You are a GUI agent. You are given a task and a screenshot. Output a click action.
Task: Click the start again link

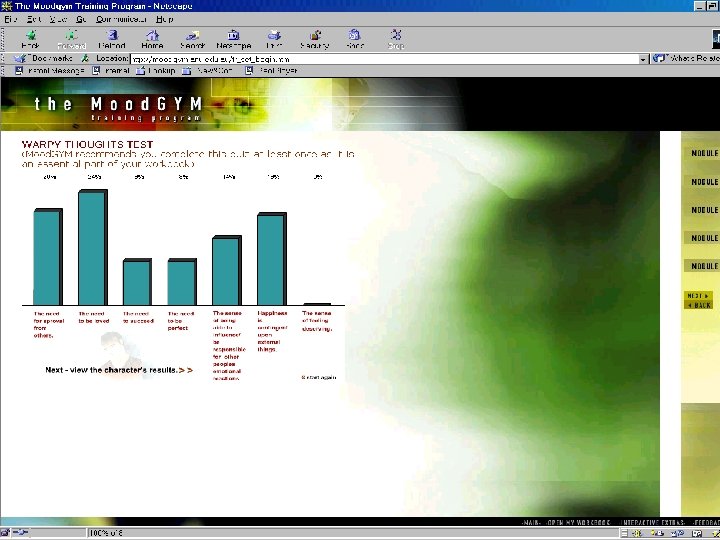[x=319, y=377]
